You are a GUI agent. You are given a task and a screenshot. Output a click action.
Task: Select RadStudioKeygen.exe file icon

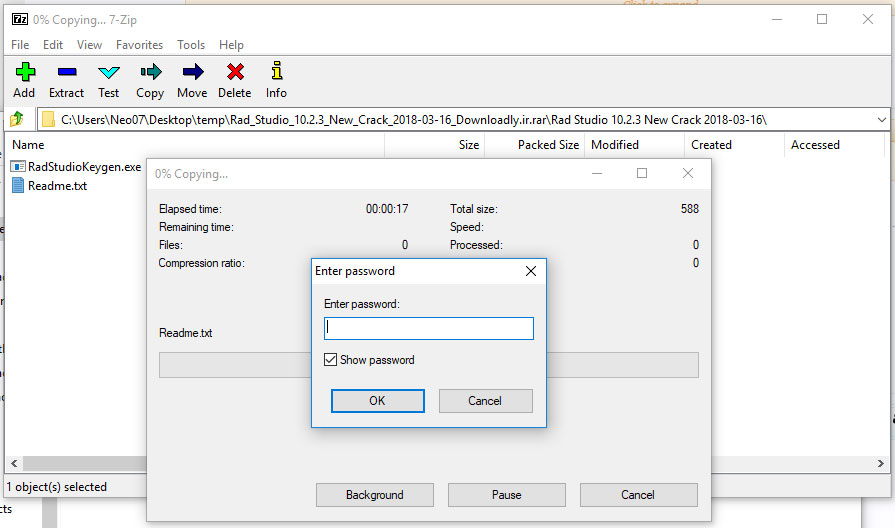click(18, 167)
